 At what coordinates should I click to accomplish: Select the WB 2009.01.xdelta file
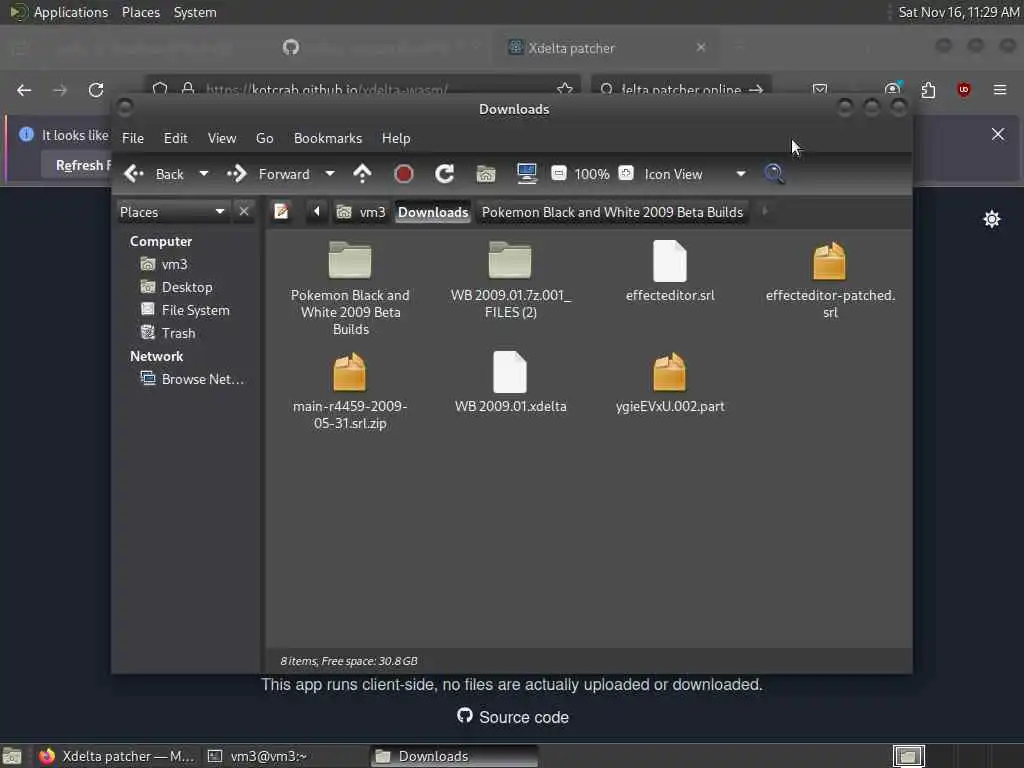coord(510,382)
